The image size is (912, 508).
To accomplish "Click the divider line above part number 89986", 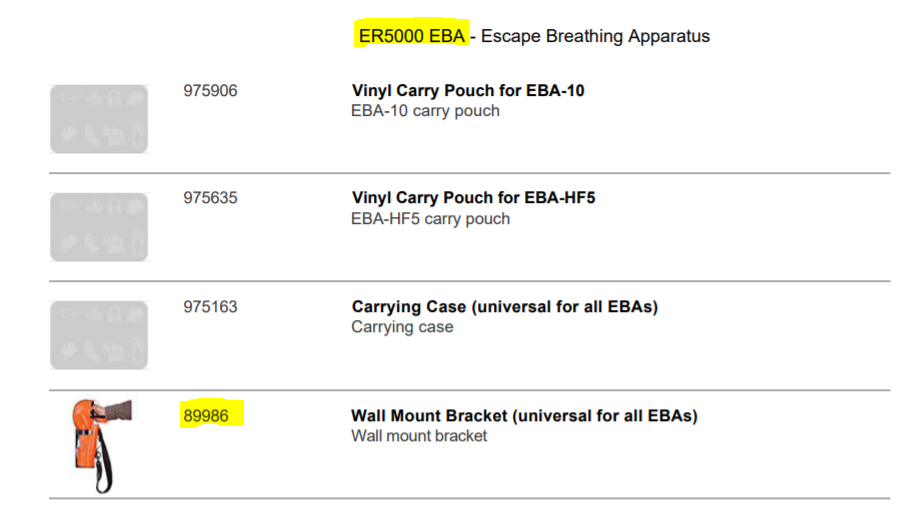I will [469, 390].
